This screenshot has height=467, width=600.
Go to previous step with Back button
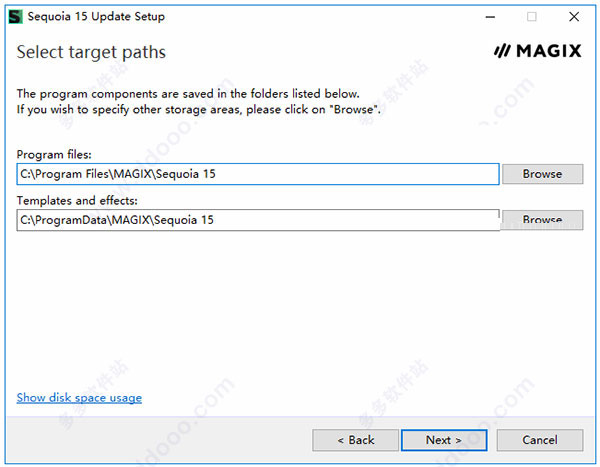click(x=355, y=440)
